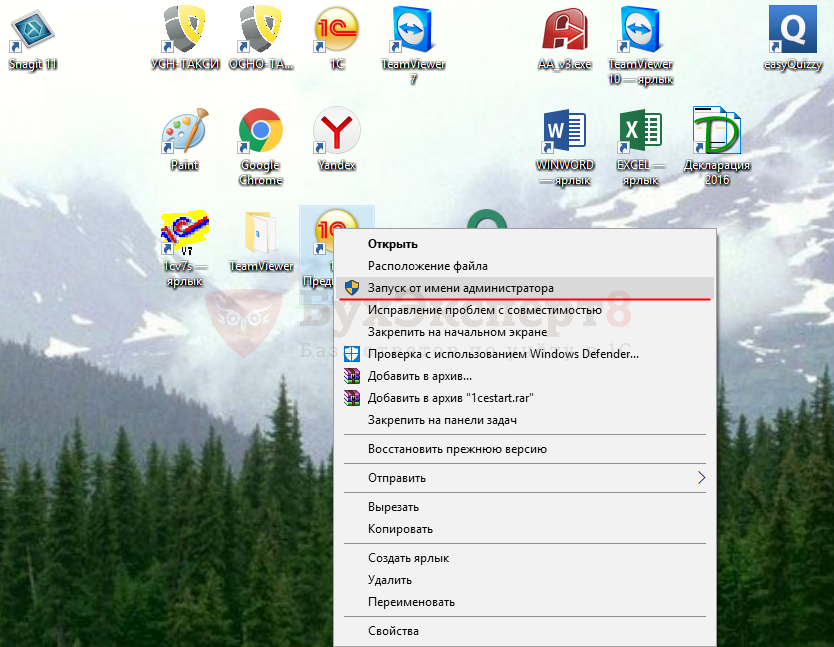Select the Paint desktop shortcut
Screen dimensions: 834x647
pyautogui.click(x=185, y=139)
